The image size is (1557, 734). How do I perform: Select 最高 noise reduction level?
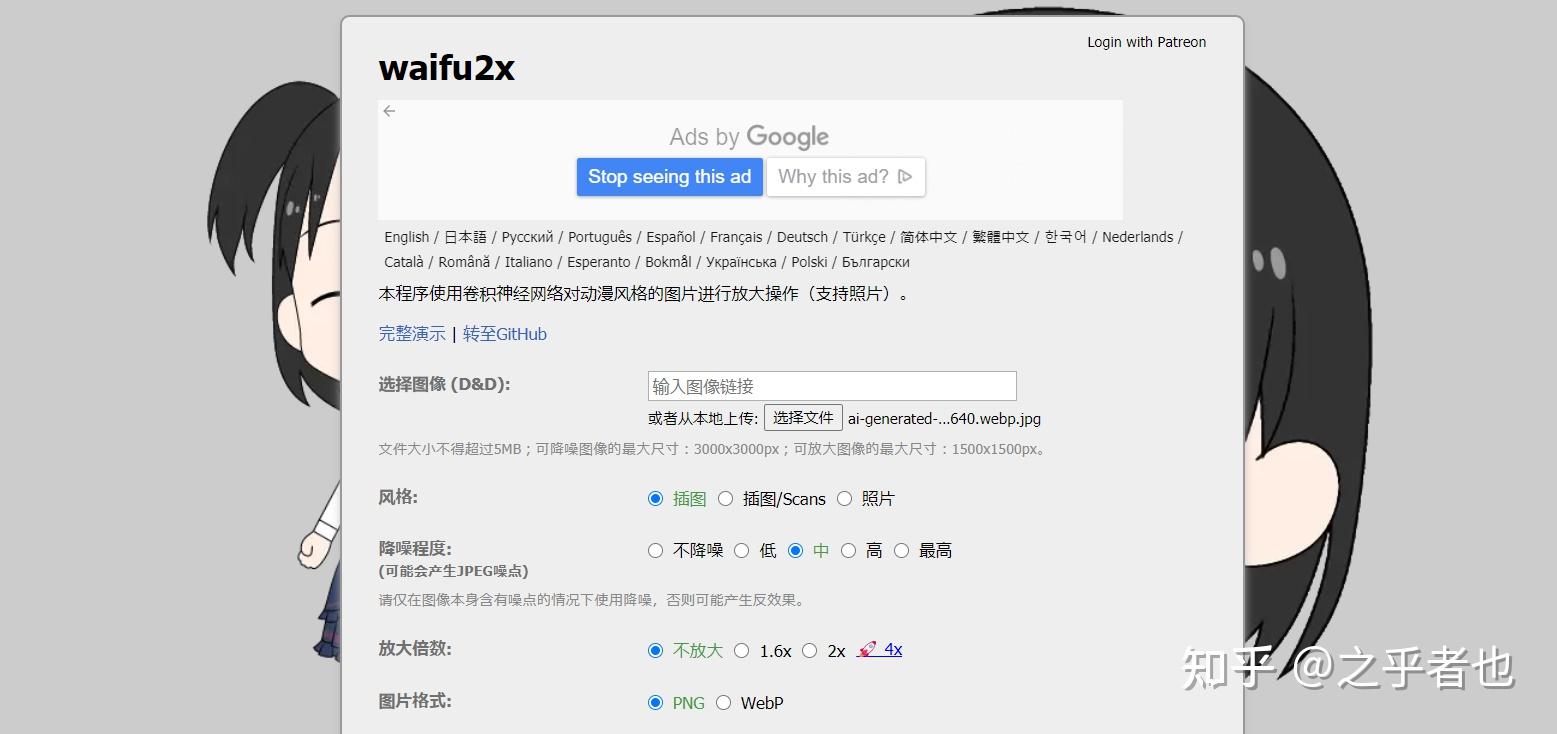coord(902,550)
